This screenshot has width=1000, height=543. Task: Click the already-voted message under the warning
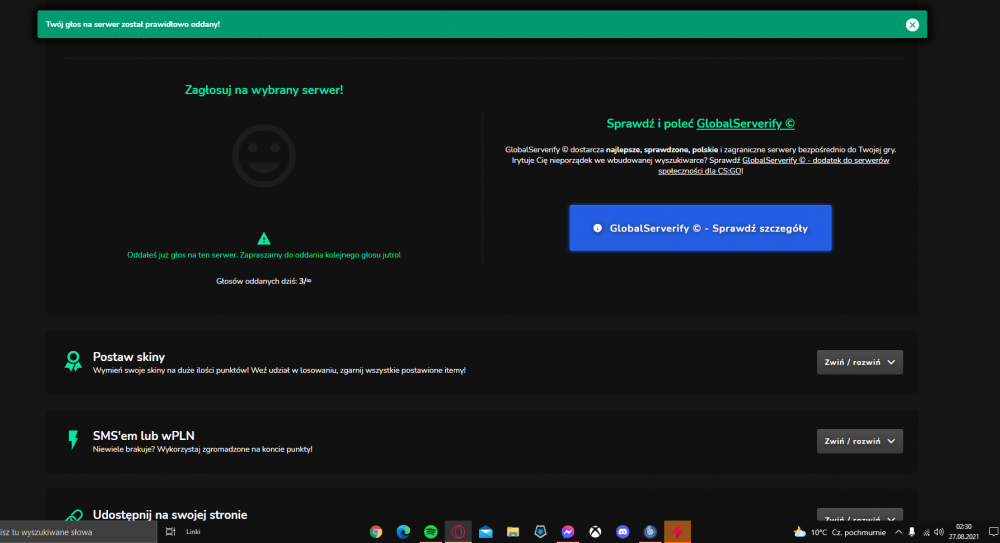click(263, 255)
